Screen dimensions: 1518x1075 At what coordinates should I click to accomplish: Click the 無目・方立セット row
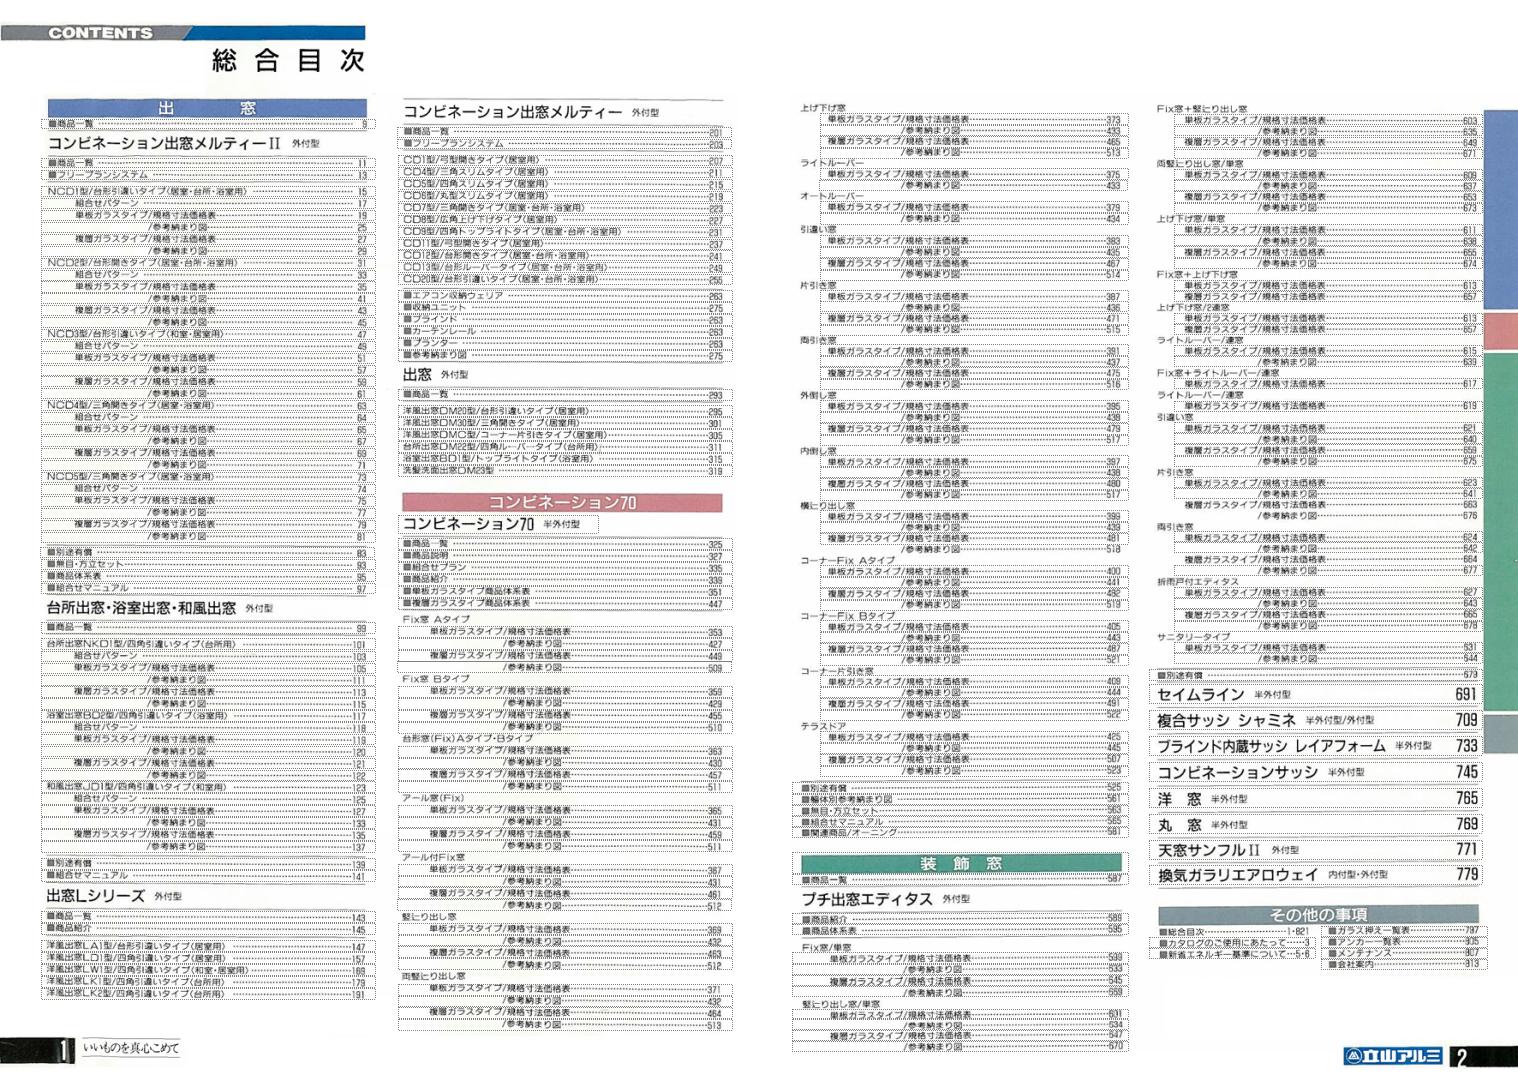(207, 564)
